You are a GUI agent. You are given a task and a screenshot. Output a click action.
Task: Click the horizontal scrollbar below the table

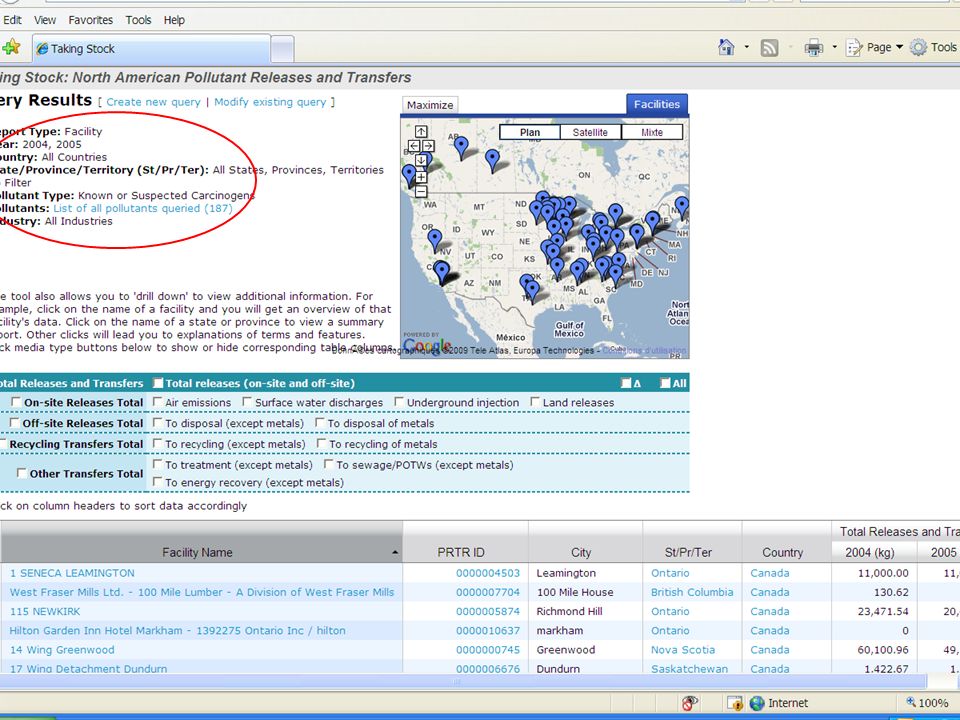point(462,681)
